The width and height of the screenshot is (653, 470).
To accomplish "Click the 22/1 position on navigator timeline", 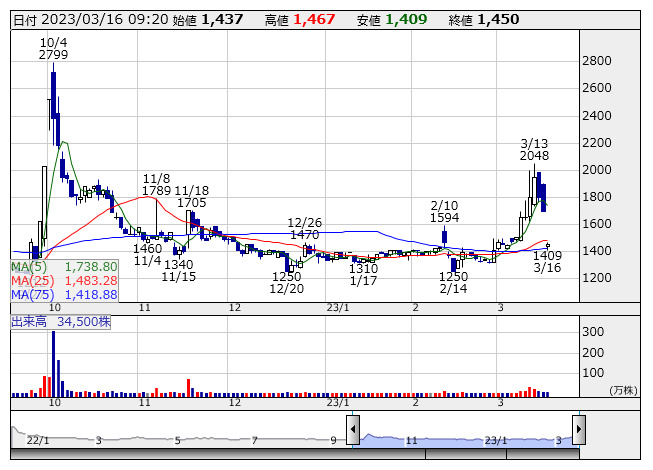I will (x=38, y=440).
